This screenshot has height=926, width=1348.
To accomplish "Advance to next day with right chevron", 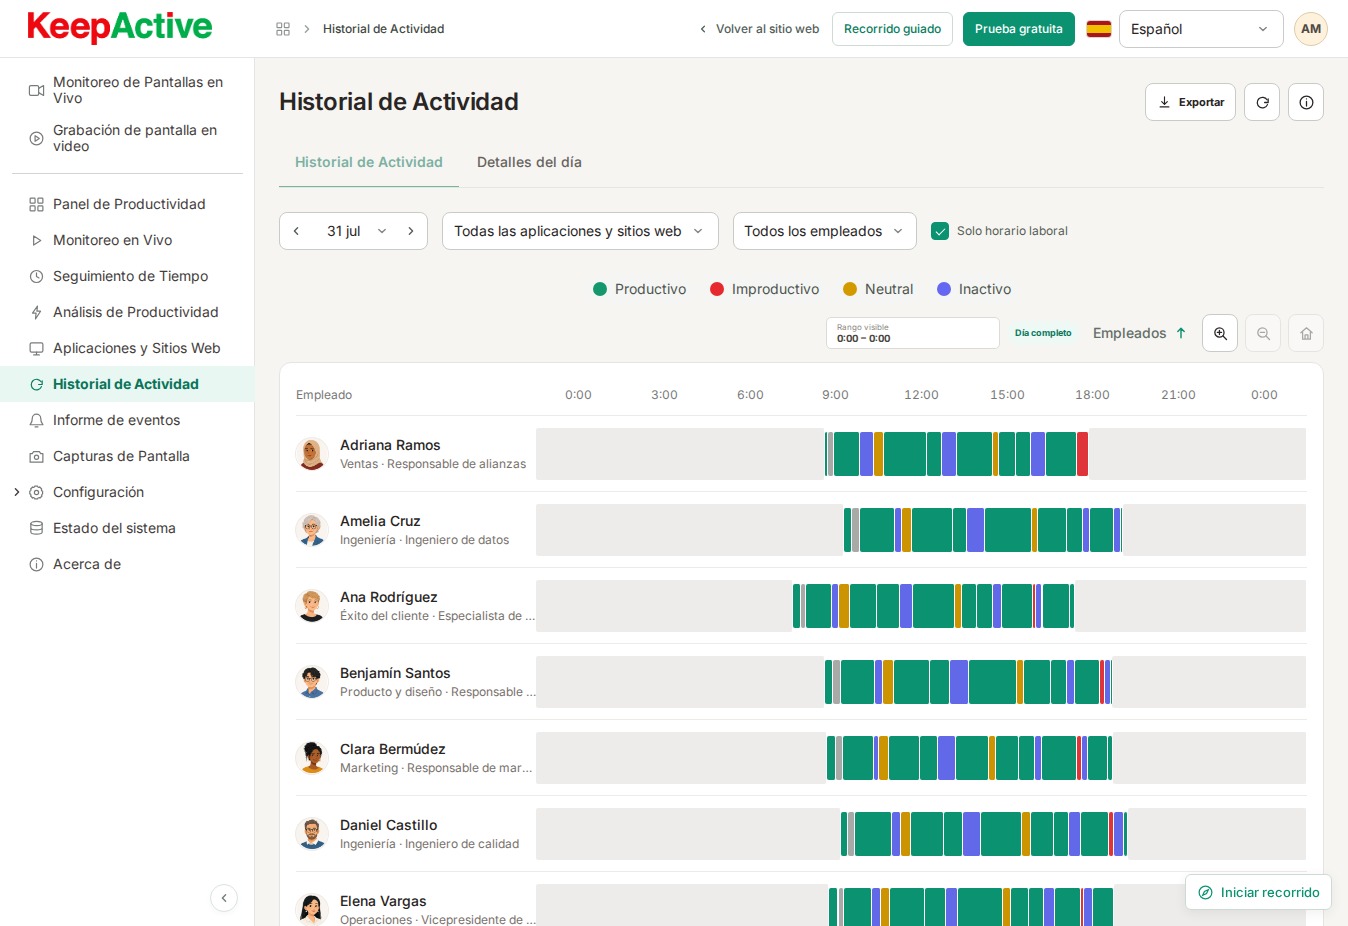I will click(x=411, y=231).
